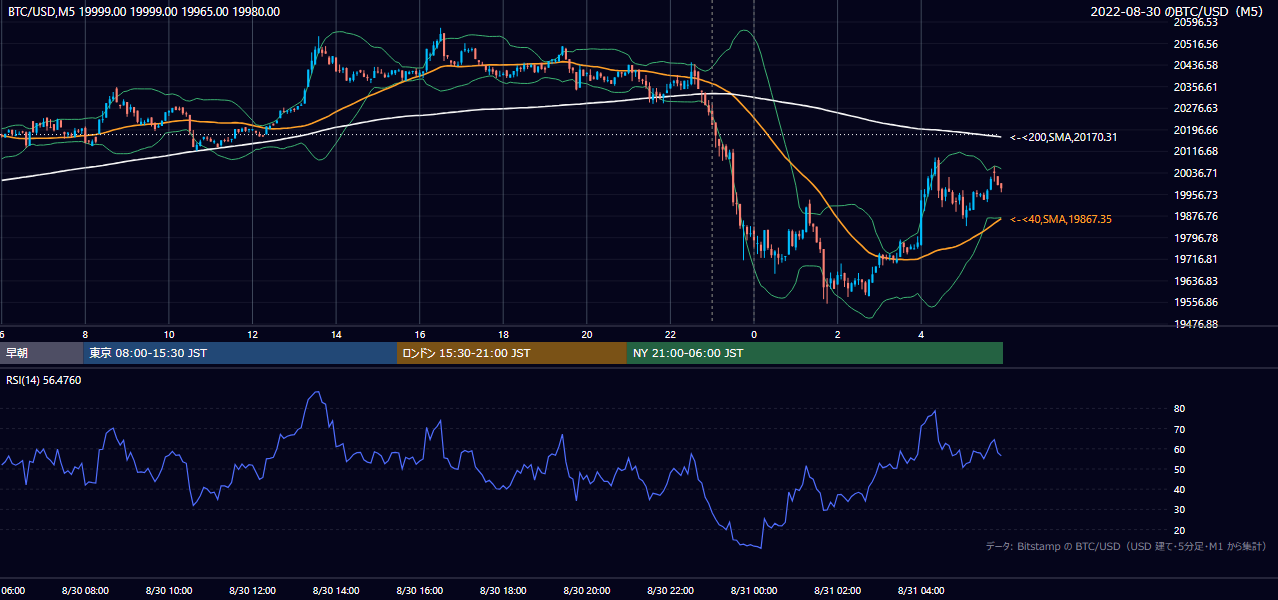The height and width of the screenshot is (600, 1278).
Task: Click hour tick '16' under the price chart
Action: coord(419,335)
